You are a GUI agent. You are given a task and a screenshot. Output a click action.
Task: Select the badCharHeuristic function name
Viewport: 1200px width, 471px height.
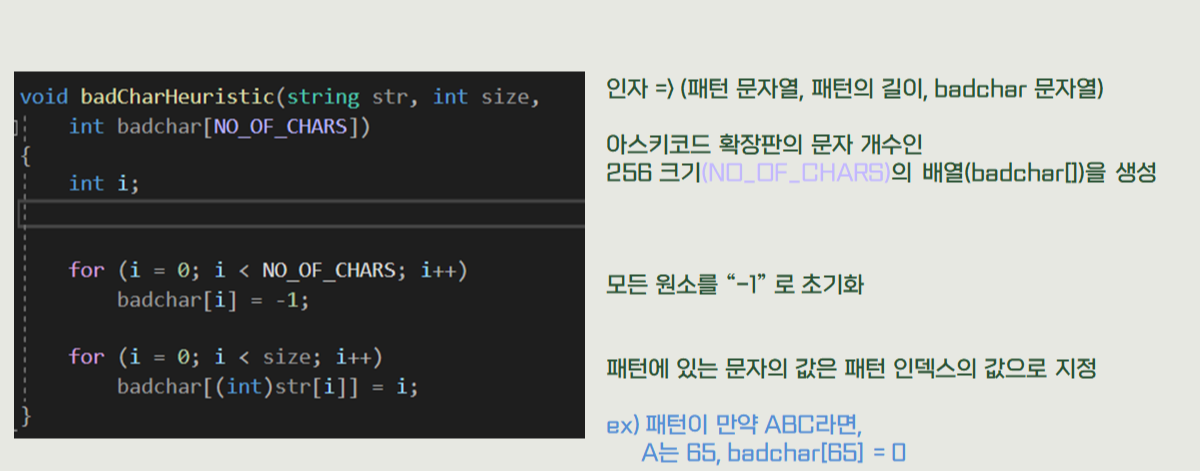tap(177, 97)
